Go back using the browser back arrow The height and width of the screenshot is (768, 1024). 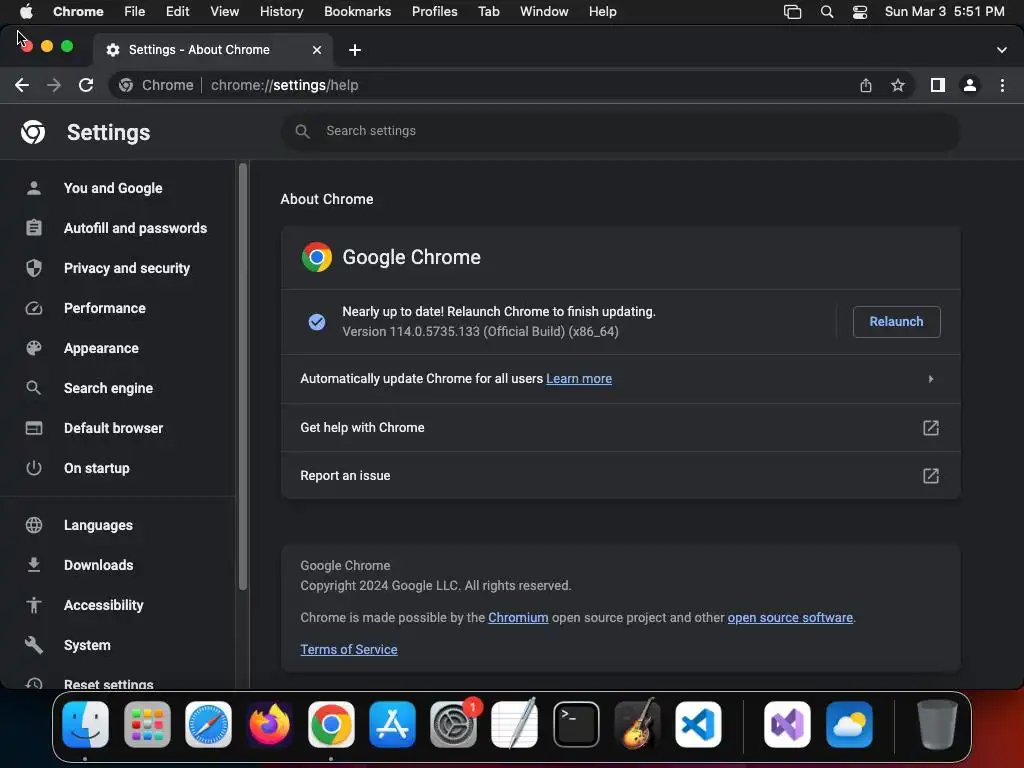[x=22, y=85]
